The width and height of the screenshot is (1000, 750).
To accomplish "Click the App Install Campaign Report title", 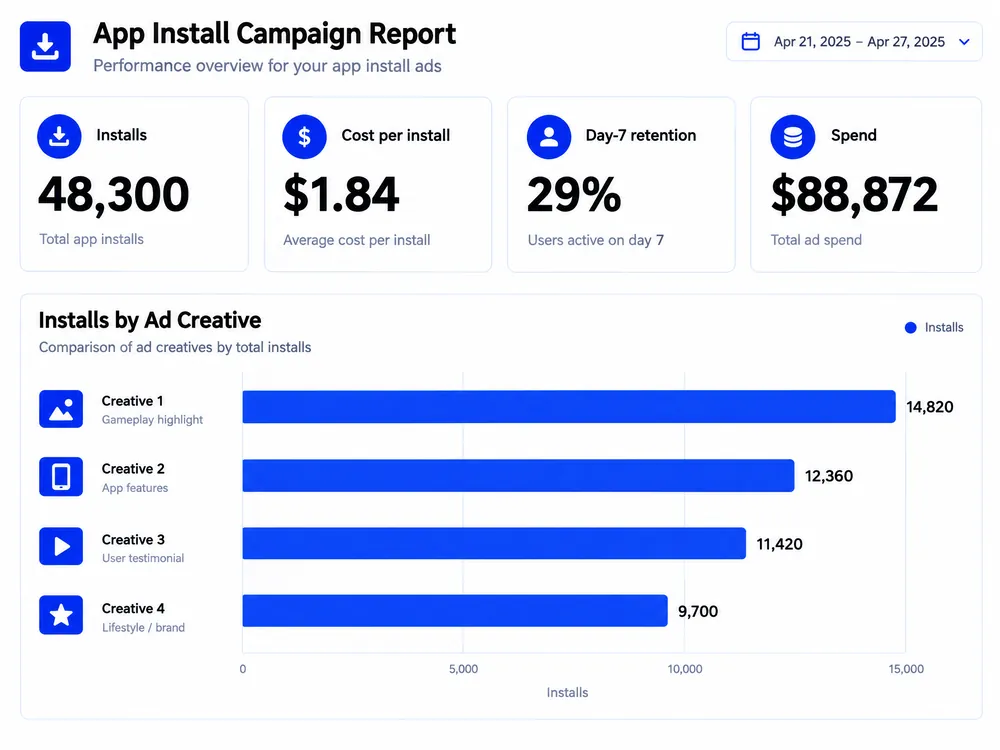I will [275, 34].
